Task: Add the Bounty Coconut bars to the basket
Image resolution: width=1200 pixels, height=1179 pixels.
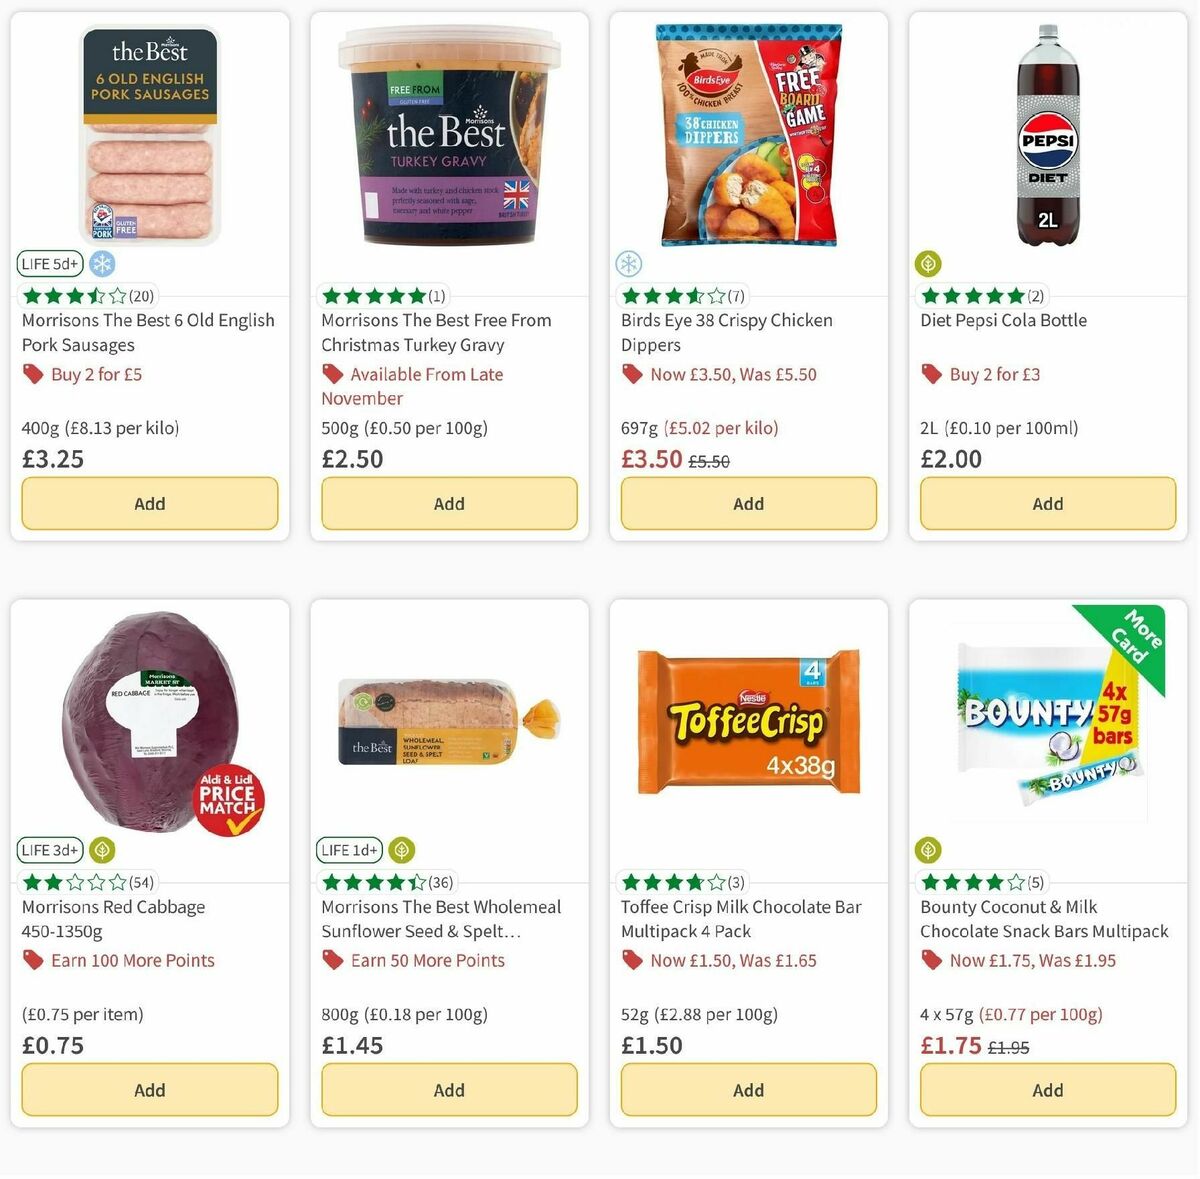Action: [x=1047, y=1090]
